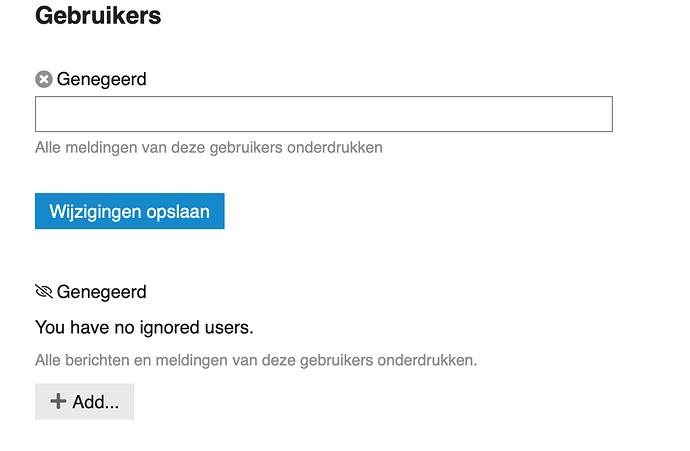Click the ignore eye-slash icon above ignored users message
This screenshot has width=690, height=451.
44,291
